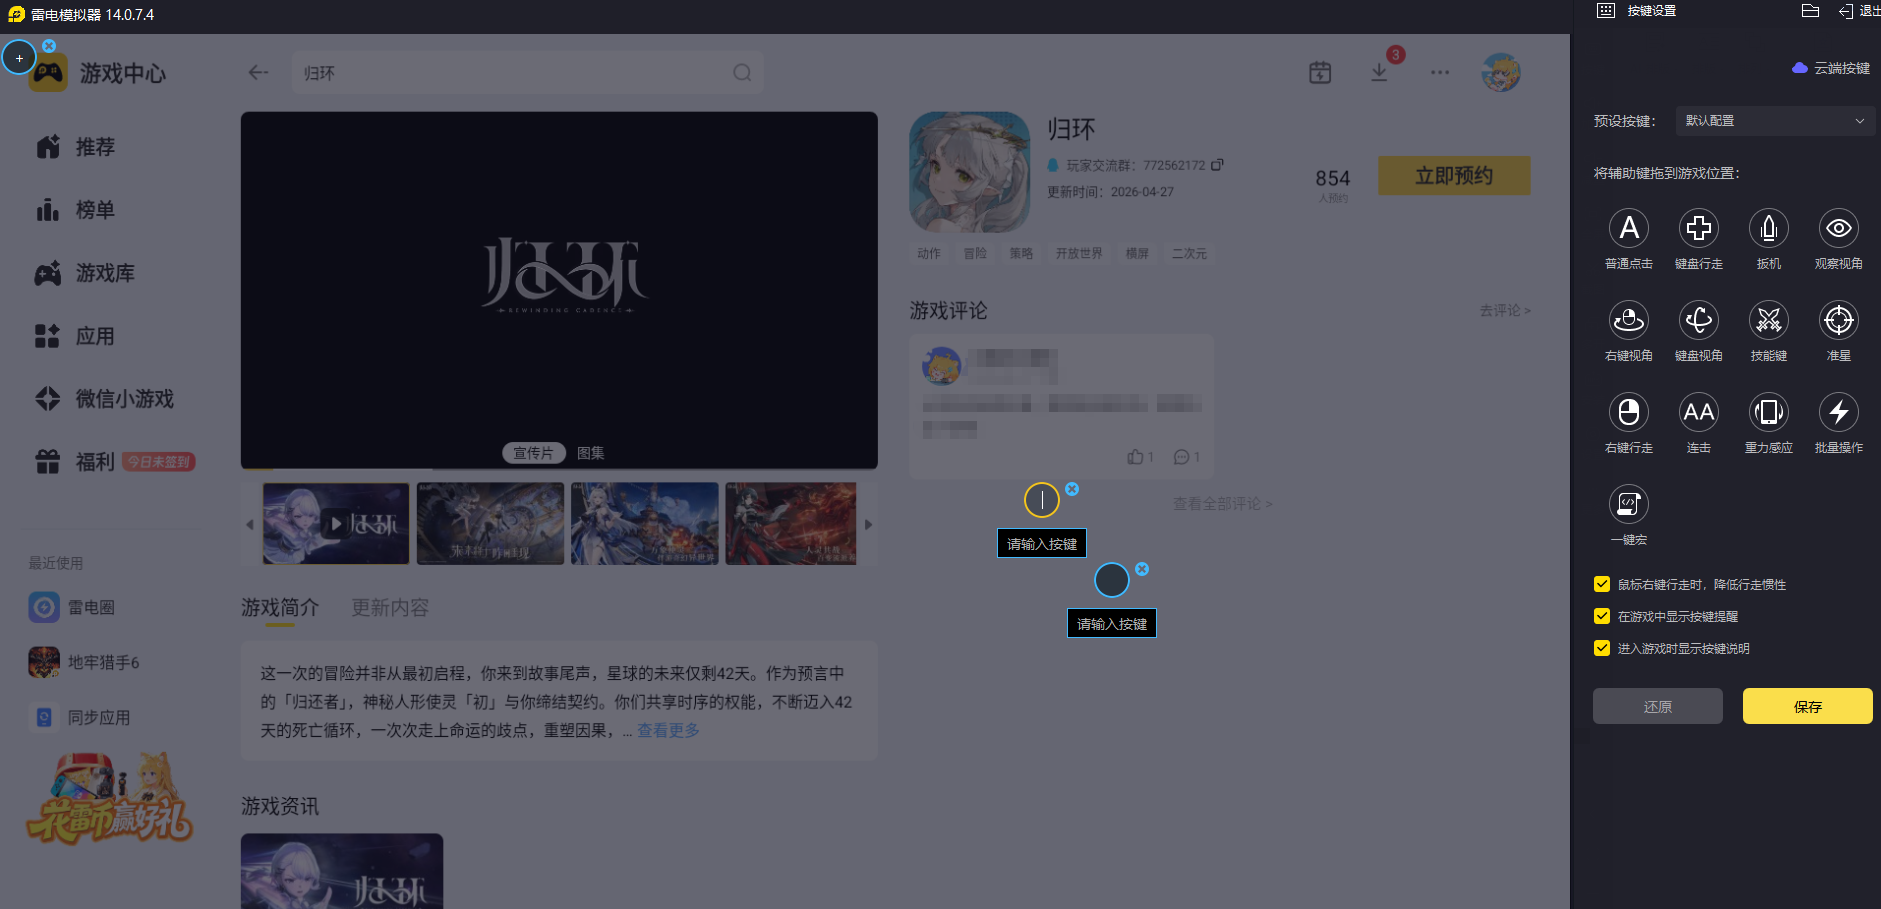Switch to the 更新内容 tab

click(x=390, y=607)
